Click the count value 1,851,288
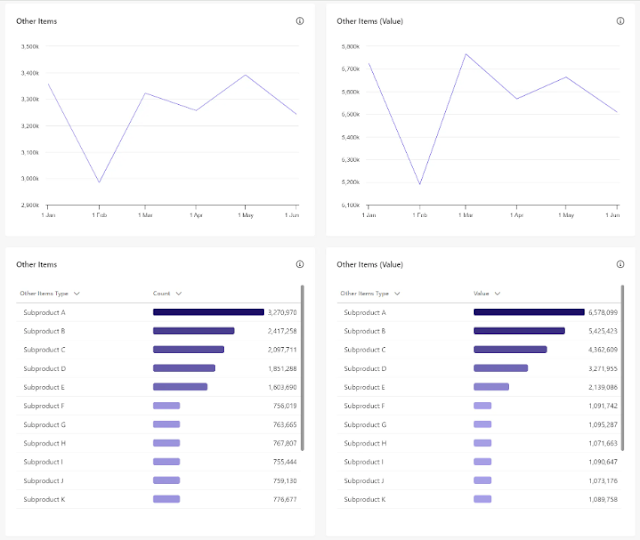Screen dimensions: 640x540 tap(282, 369)
